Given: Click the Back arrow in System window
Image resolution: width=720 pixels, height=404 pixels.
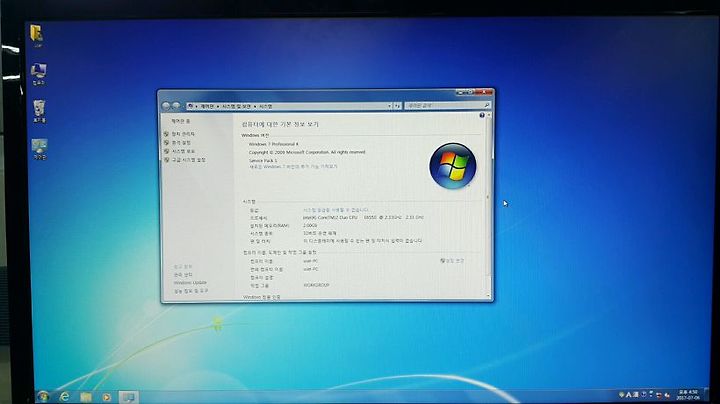Looking at the screenshot, I should (x=166, y=106).
